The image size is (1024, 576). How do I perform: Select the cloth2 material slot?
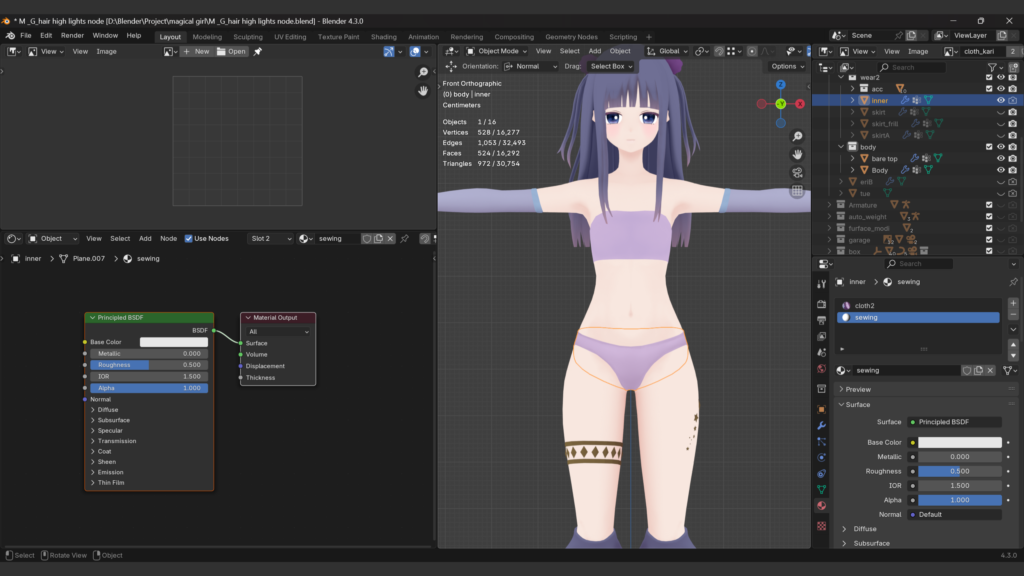tap(865, 305)
